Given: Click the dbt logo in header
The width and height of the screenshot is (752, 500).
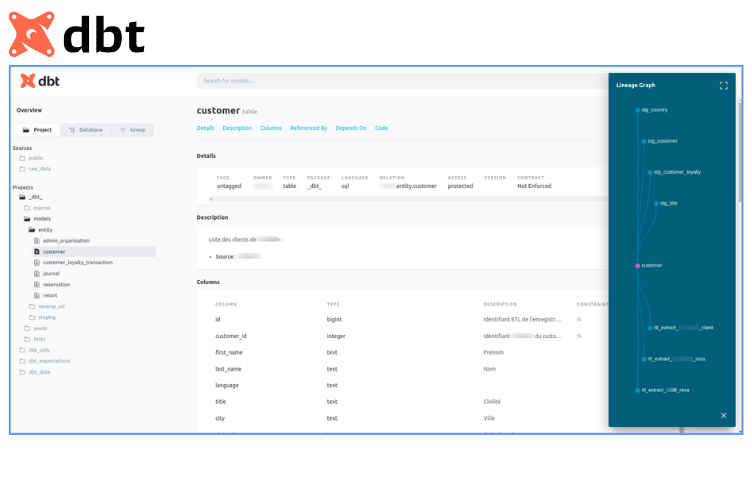Looking at the screenshot, I should (40, 81).
